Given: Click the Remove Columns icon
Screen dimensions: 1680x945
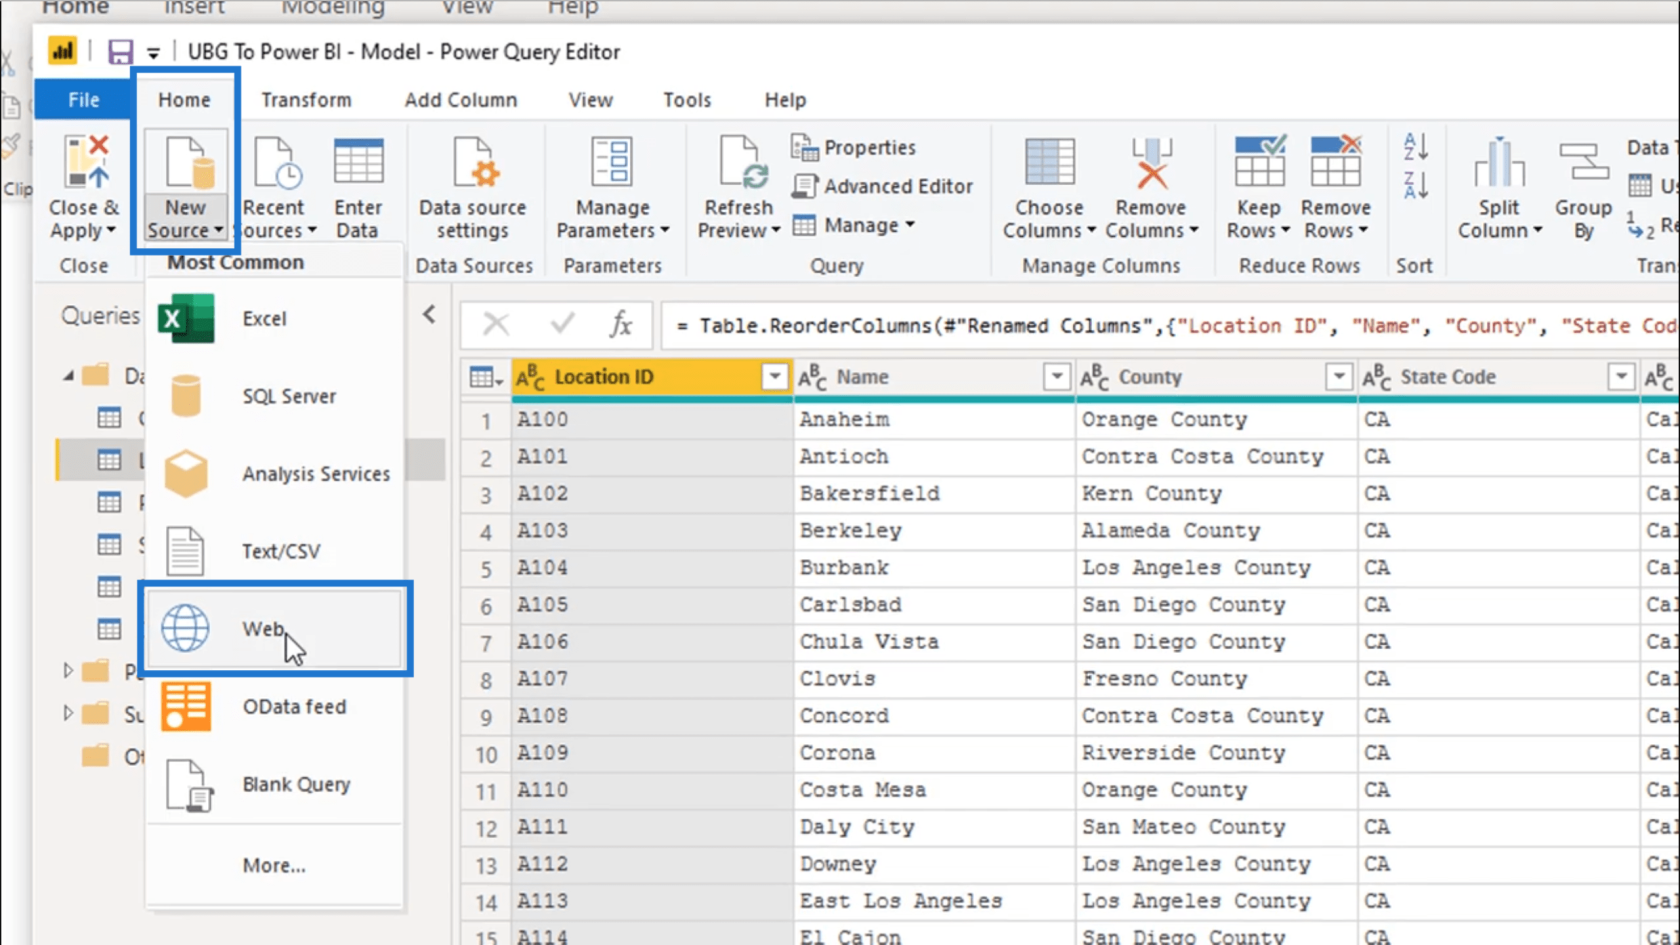Looking at the screenshot, I should click(x=1151, y=163).
